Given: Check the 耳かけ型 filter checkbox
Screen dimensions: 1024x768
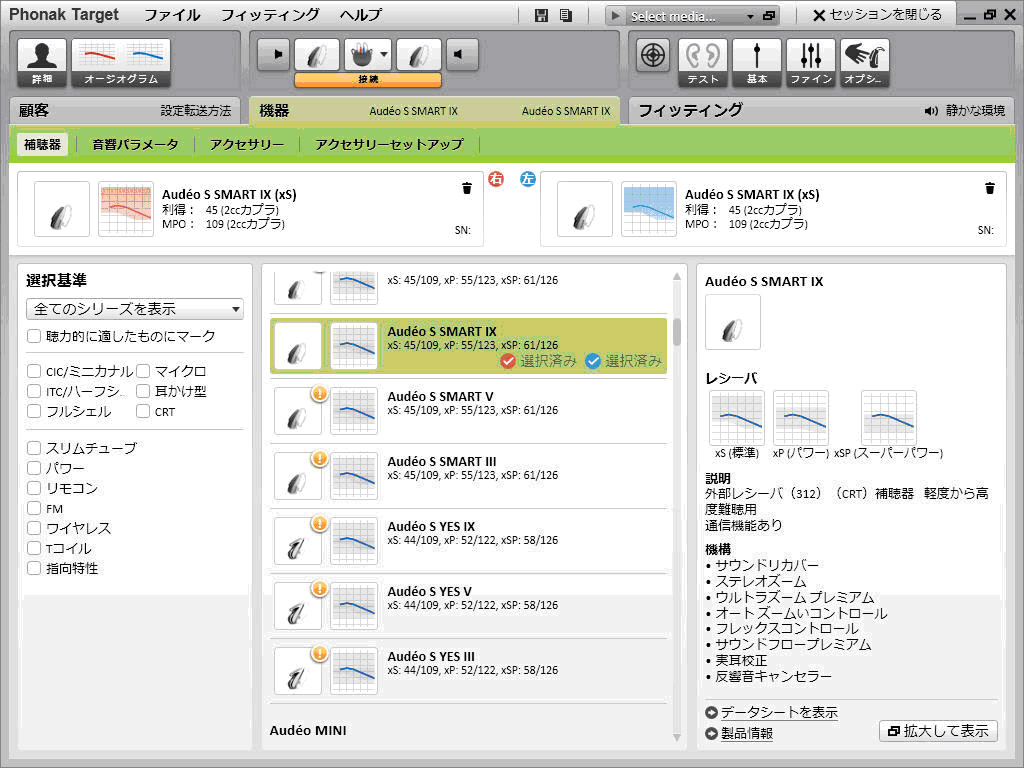Looking at the screenshot, I should [x=143, y=391].
